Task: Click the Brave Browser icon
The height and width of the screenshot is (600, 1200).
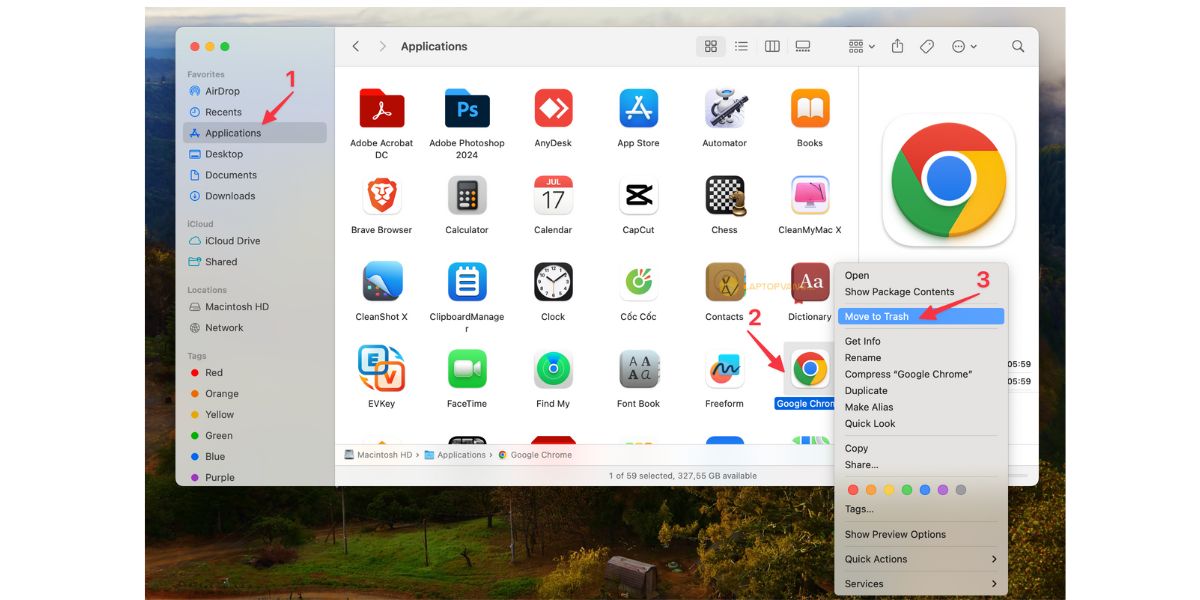Action: click(x=381, y=195)
